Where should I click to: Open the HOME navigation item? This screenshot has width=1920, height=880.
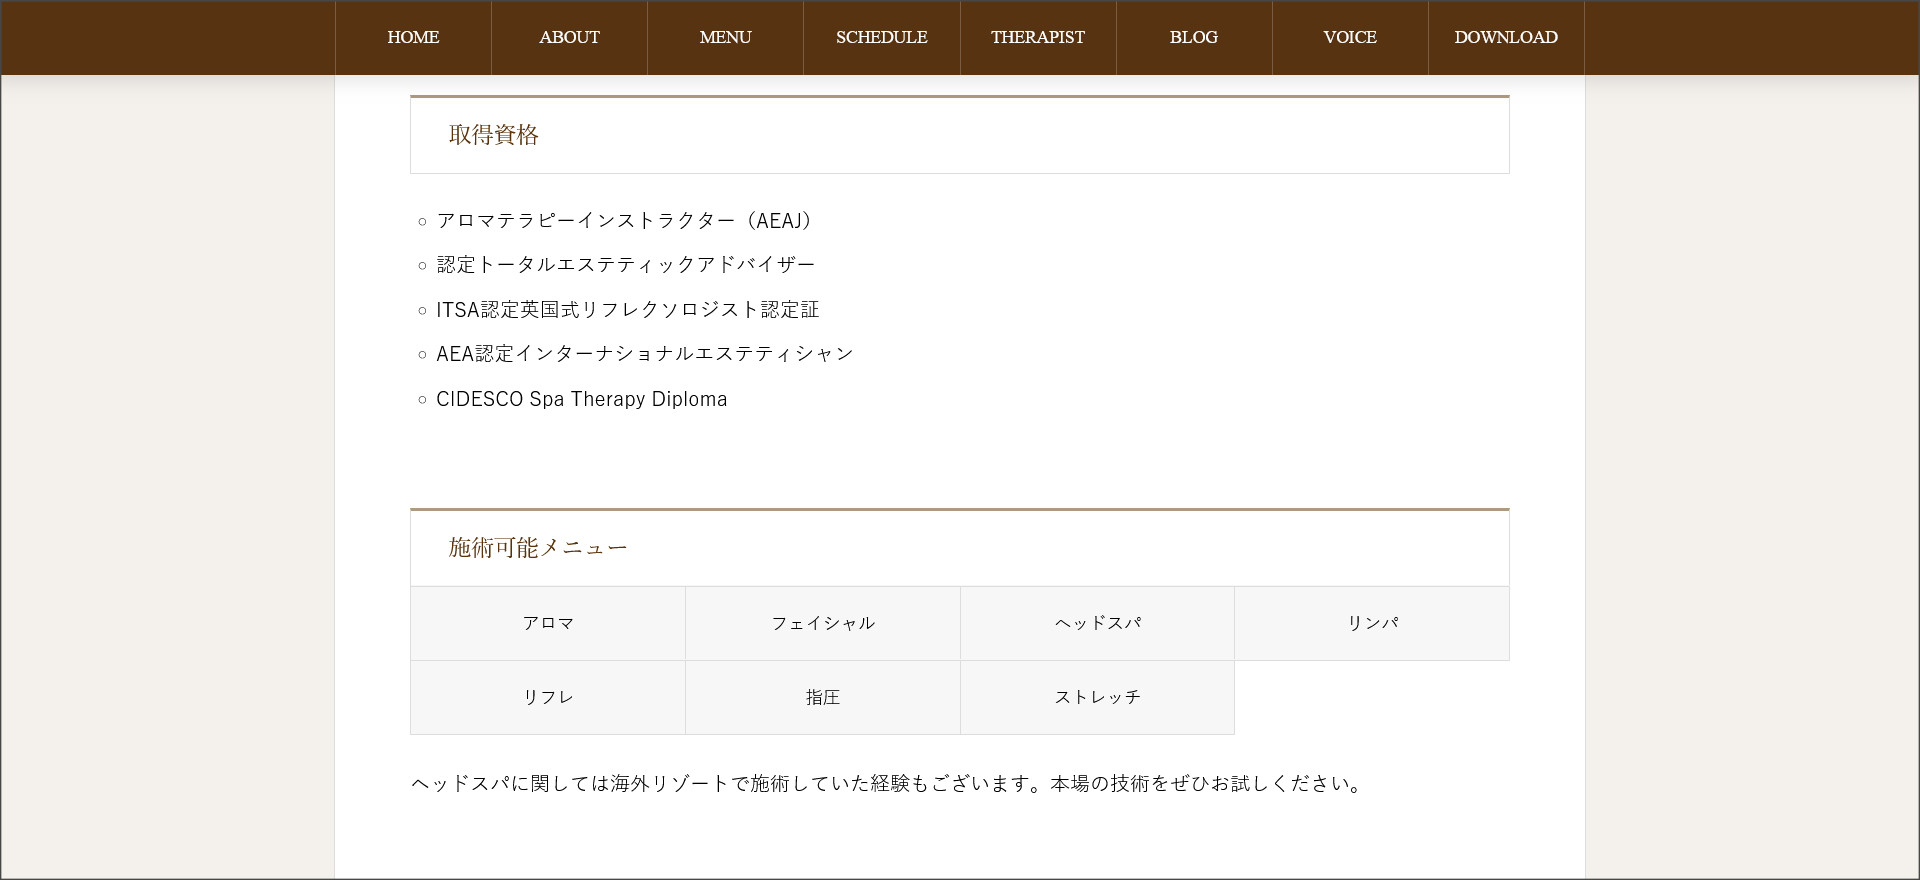pos(413,38)
